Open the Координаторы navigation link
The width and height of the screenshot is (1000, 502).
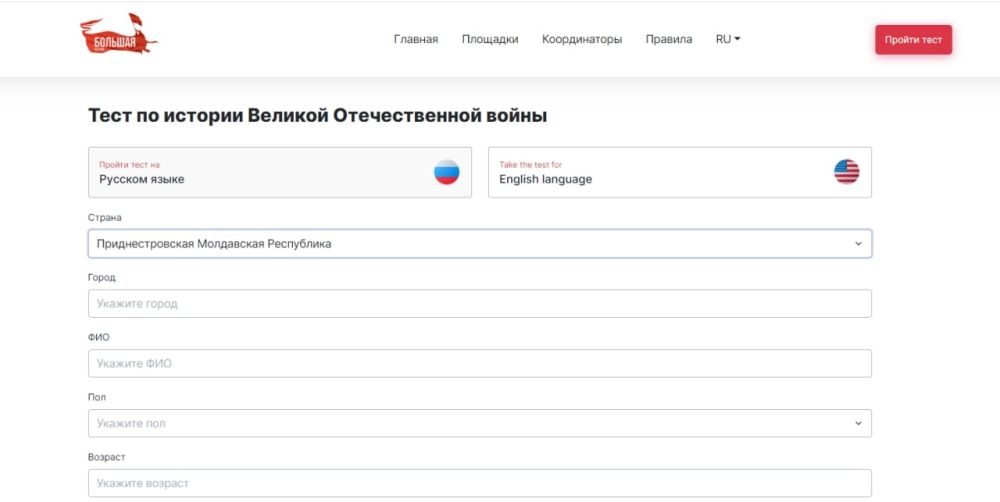(582, 40)
